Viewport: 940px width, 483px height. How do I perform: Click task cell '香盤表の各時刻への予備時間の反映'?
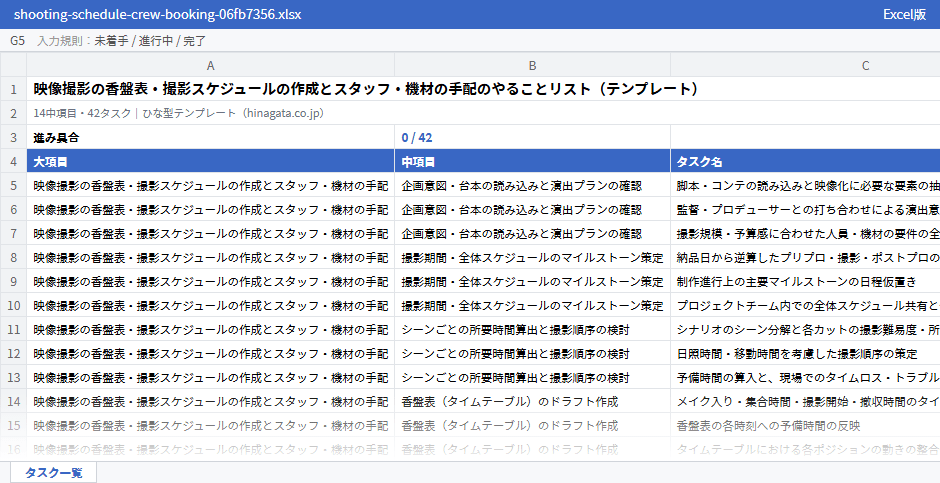(805, 425)
